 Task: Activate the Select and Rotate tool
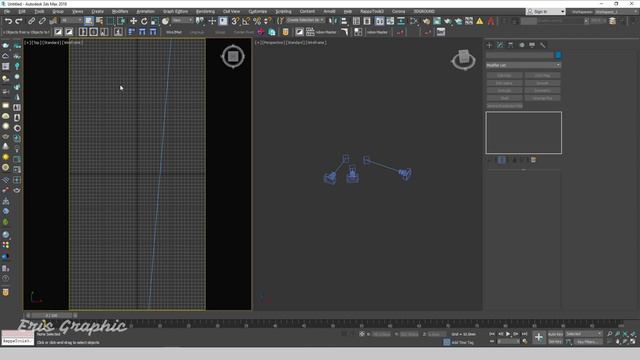coord(144,21)
